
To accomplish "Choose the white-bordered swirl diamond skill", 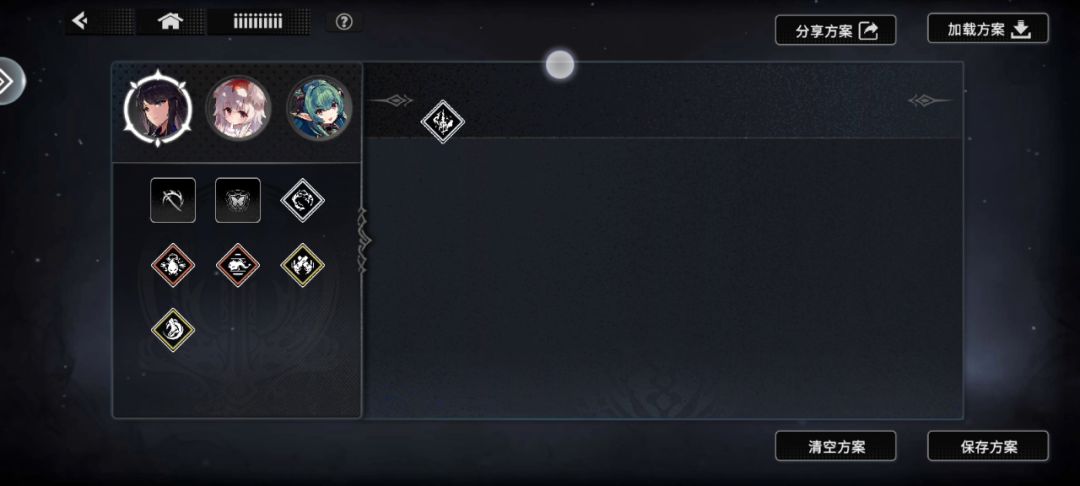I will point(302,200).
